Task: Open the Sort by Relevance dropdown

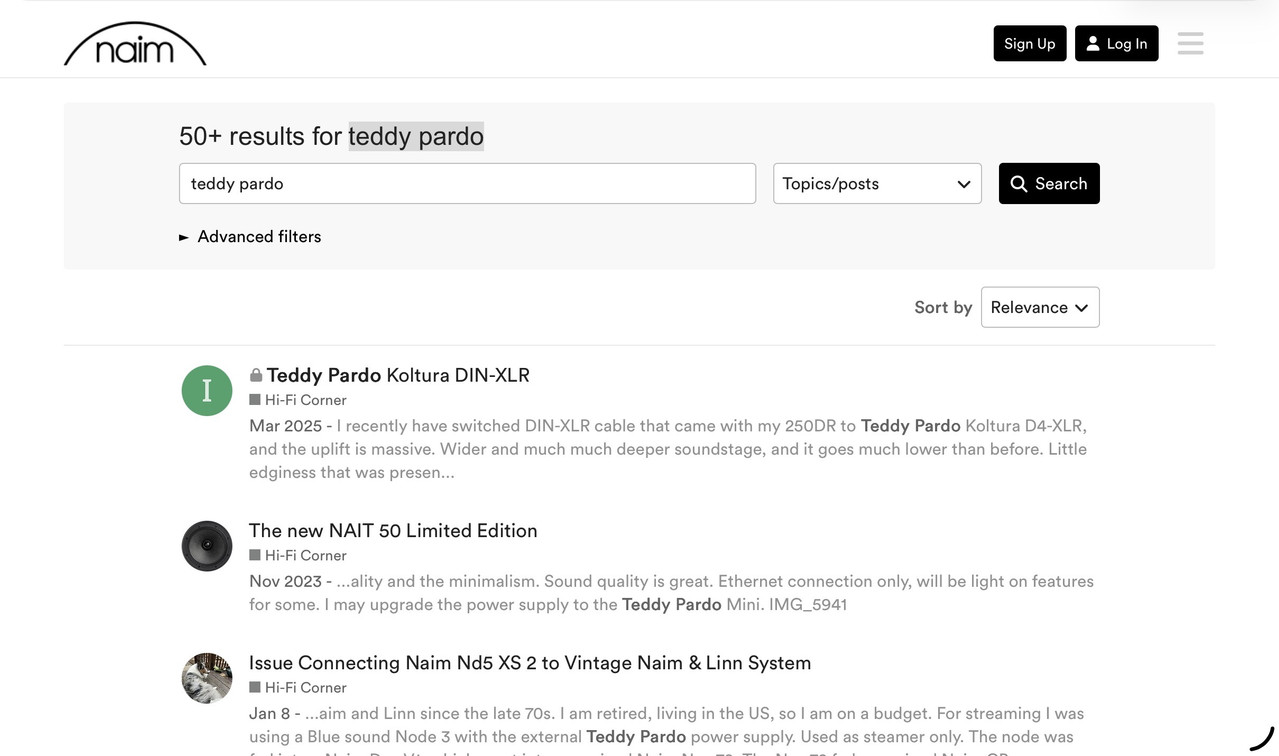Action: pos(1040,307)
